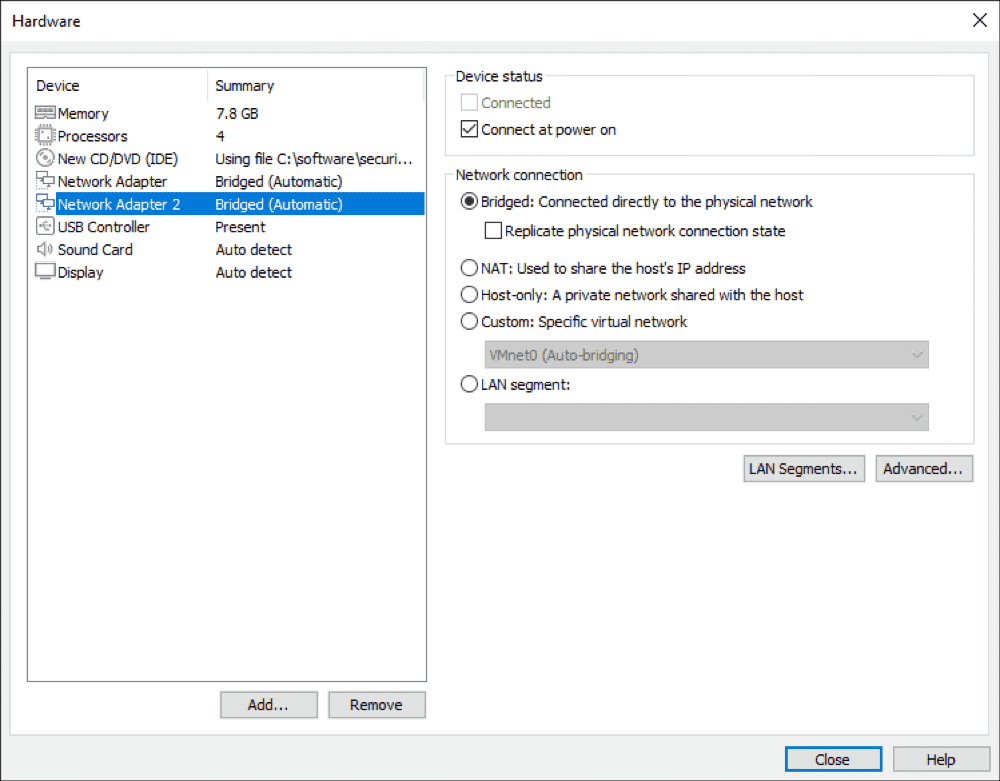This screenshot has height=781, width=1000.
Task: Choose the Host-only network option
Action: 469,295
